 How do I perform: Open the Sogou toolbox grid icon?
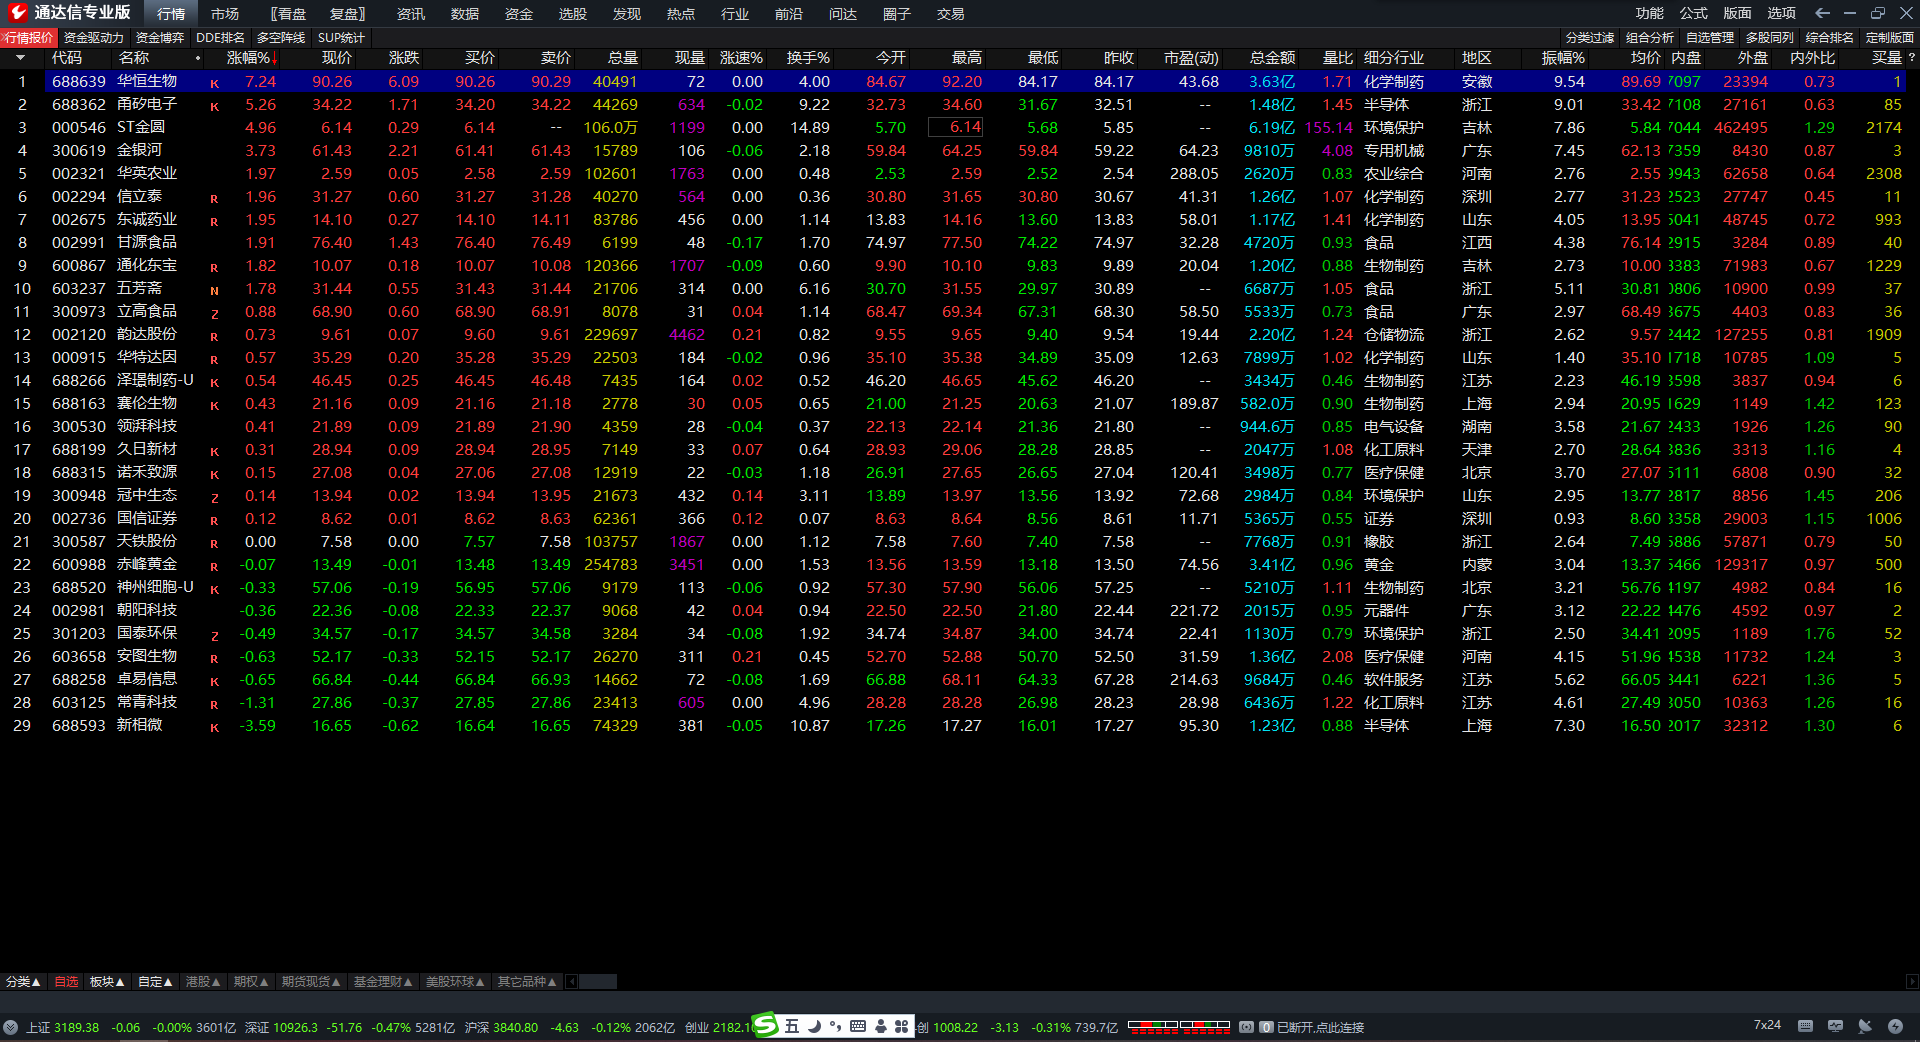click(x=902, y=1026)
